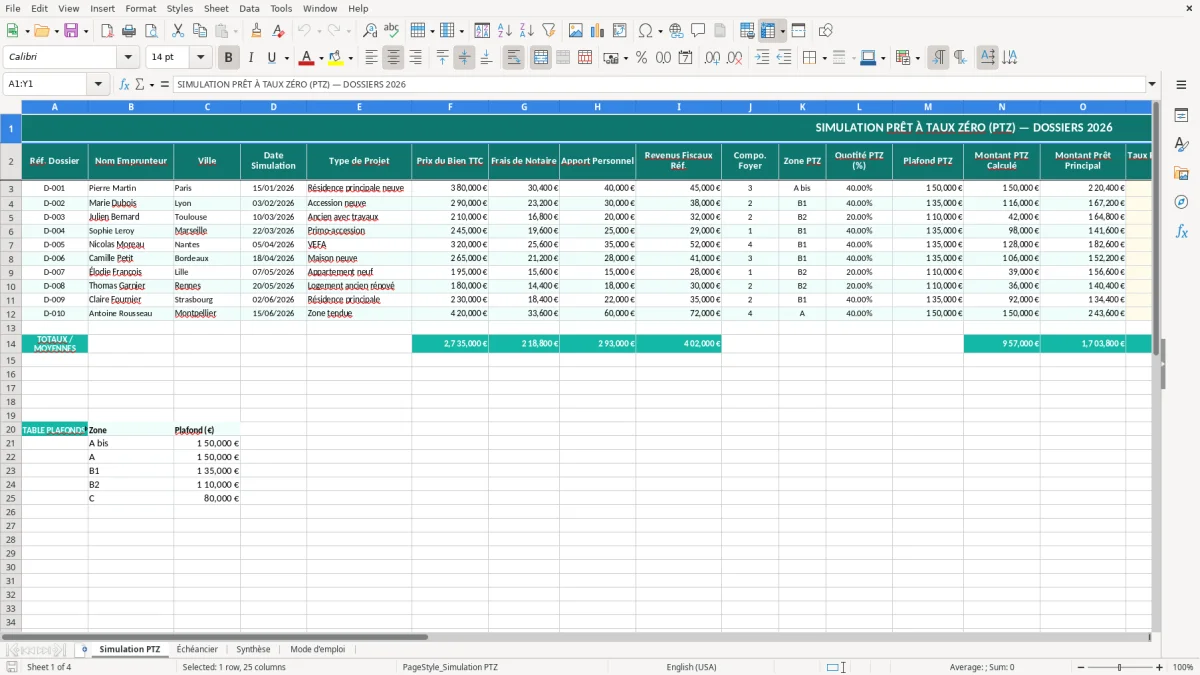The image size is (1200, 675).
Task: Open Font Color dropdown arrow
Action: (321, 58)
